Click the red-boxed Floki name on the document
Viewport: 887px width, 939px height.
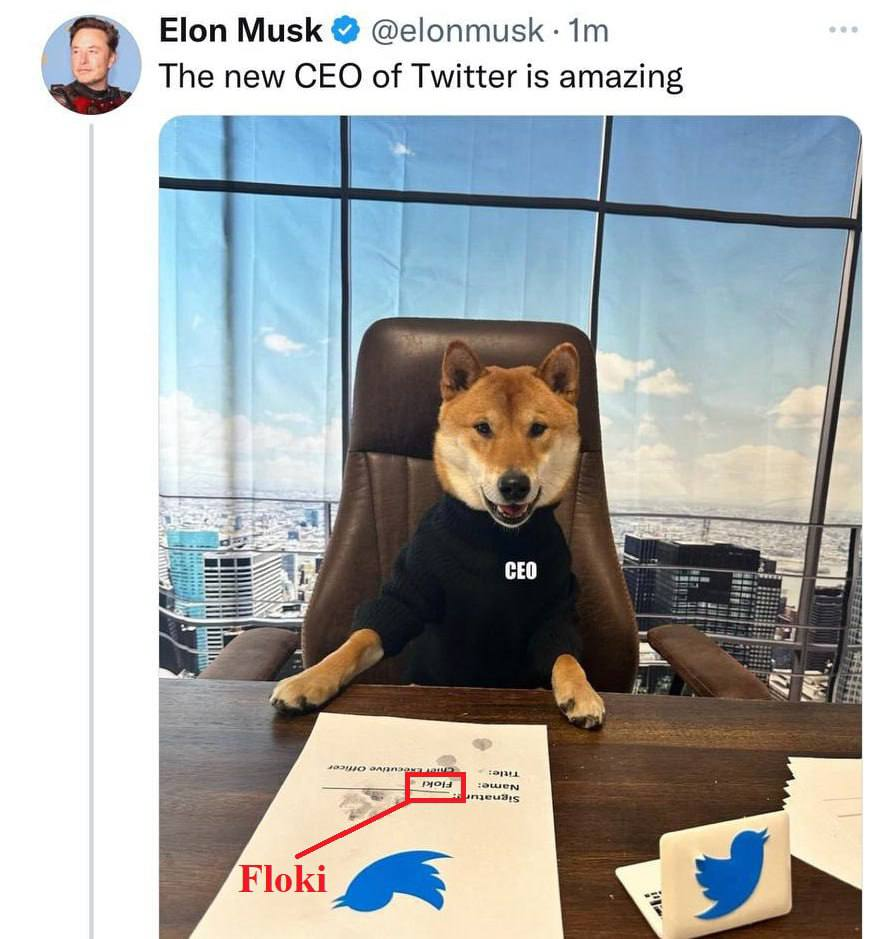click(437, 786)
